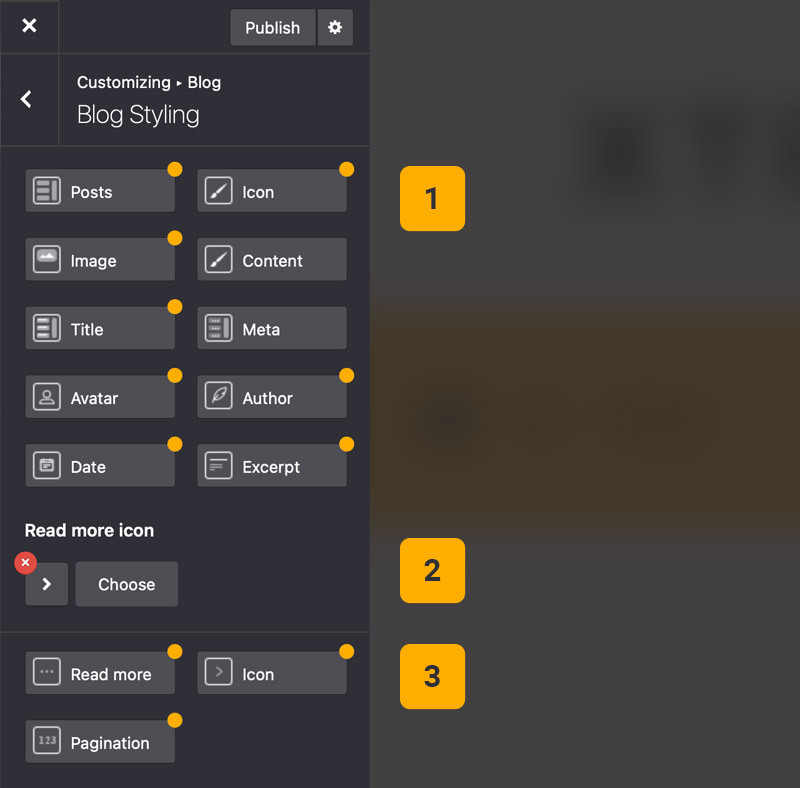800x788 pixels.
Task: Open the Title styling options
Action: click(100, 329)
